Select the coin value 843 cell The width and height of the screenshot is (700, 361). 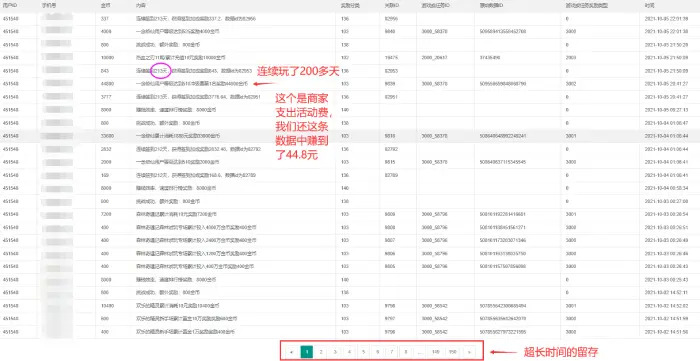[x=105, y=71]
